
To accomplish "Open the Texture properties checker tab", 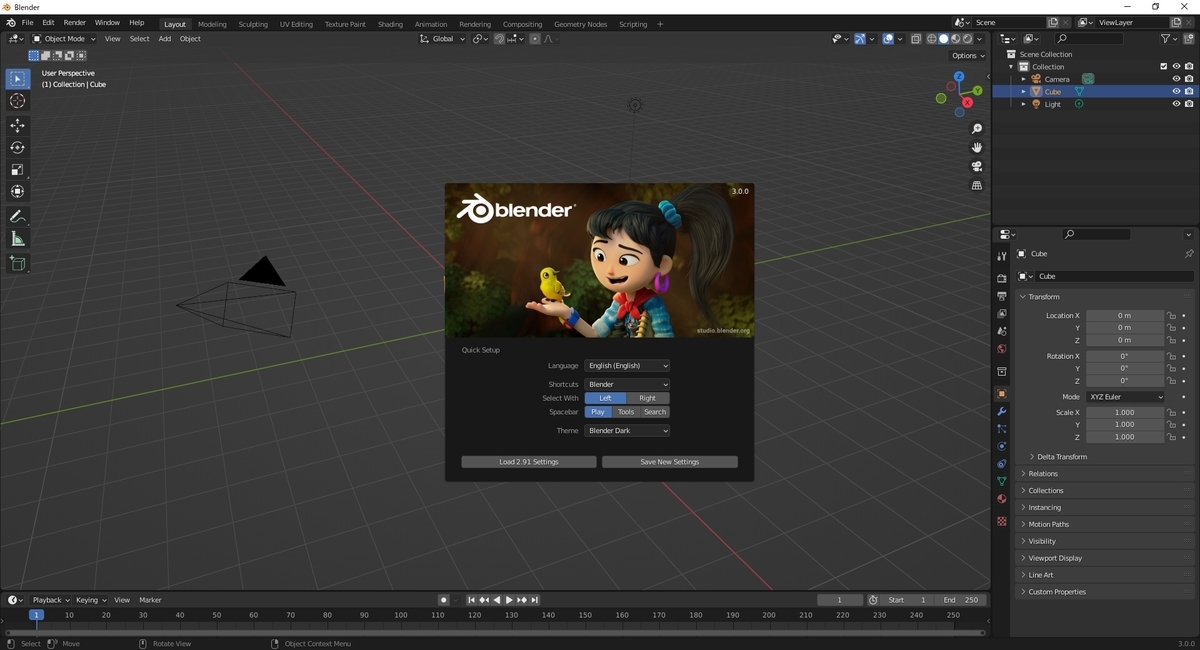I will [x=1002, y=521].
